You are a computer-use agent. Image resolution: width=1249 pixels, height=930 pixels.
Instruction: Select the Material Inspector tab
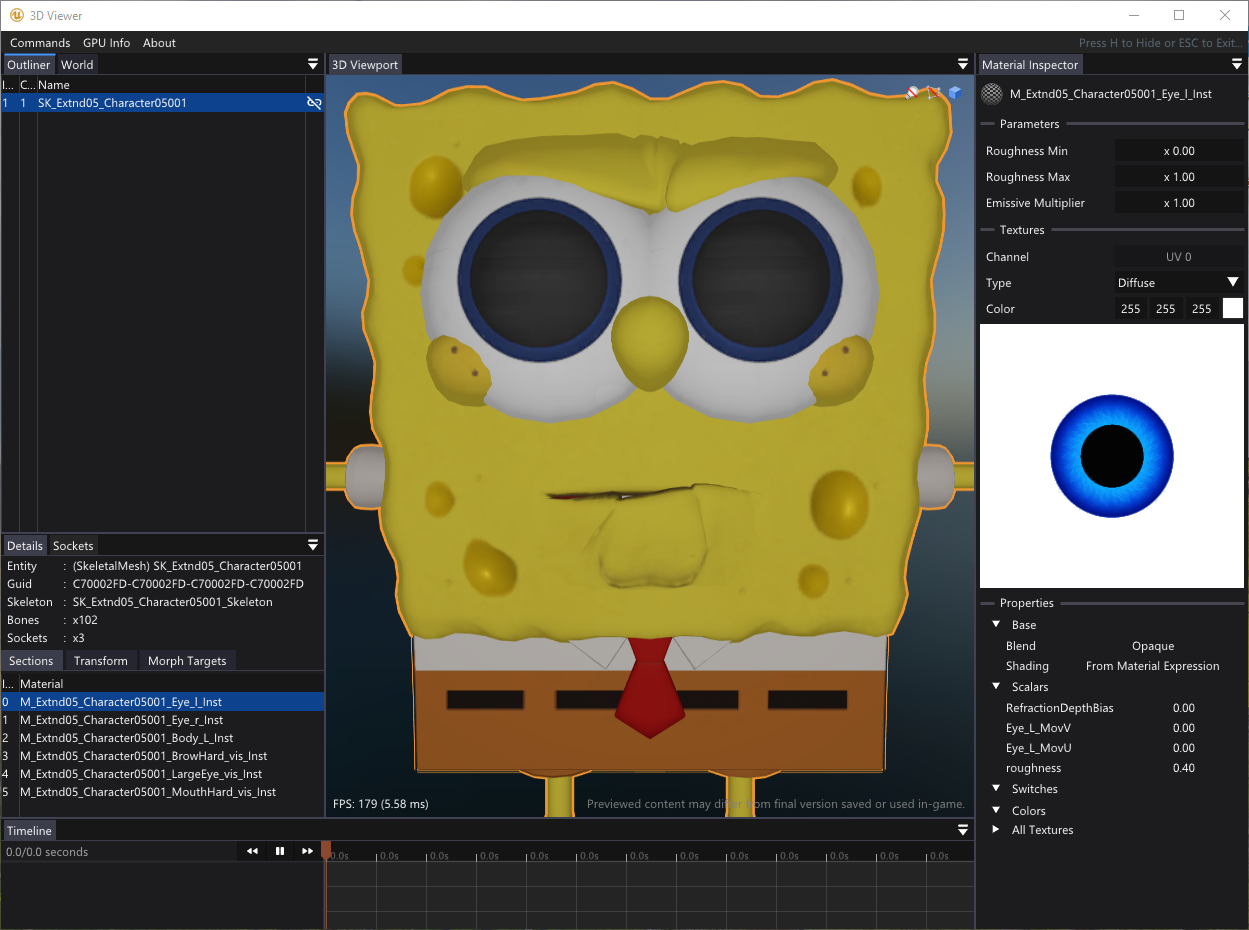pyautogui.click(x=1030, y=65)
